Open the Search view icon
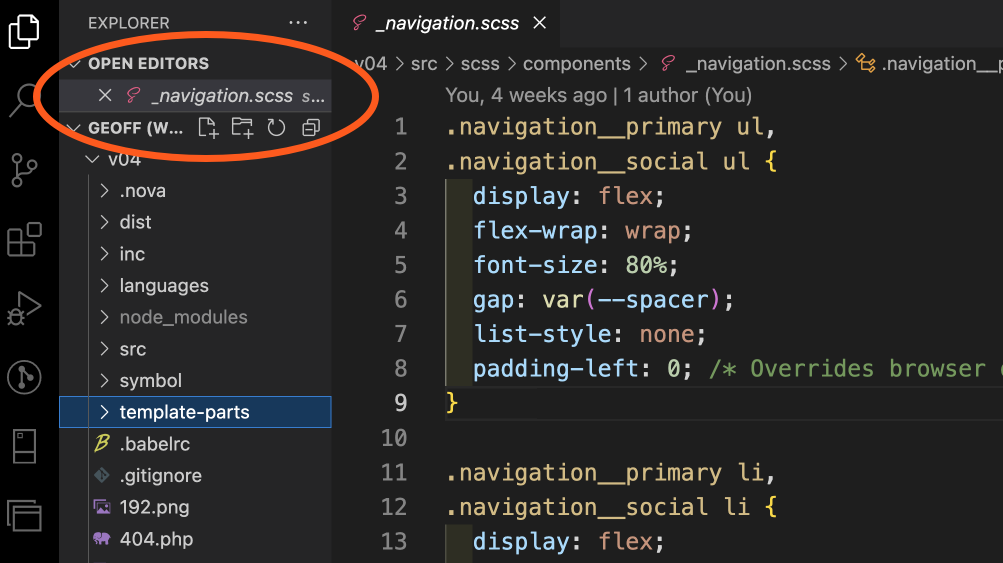This screenshot has width=1003, height=563. click(24, 100)
